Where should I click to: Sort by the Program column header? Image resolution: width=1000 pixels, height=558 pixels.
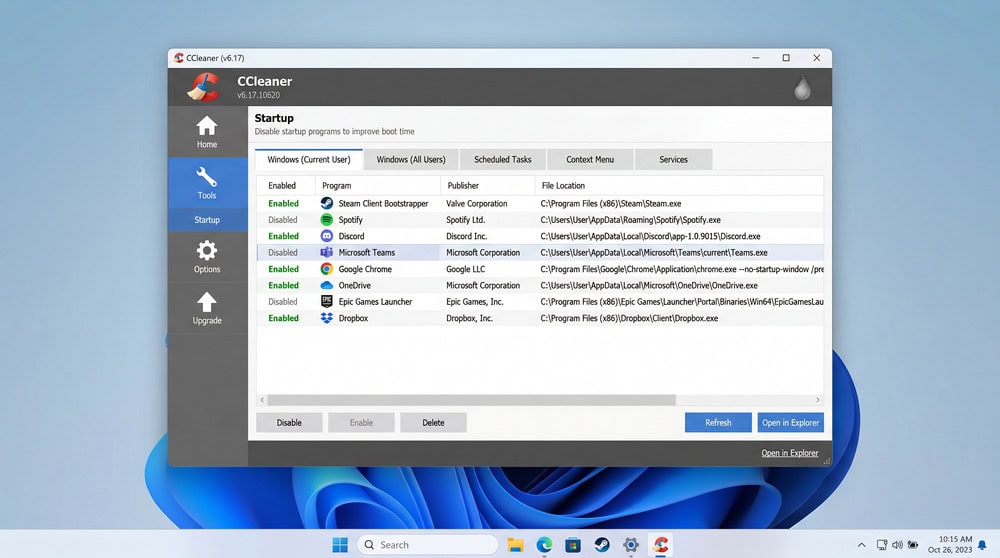click(x=378, y=186)
